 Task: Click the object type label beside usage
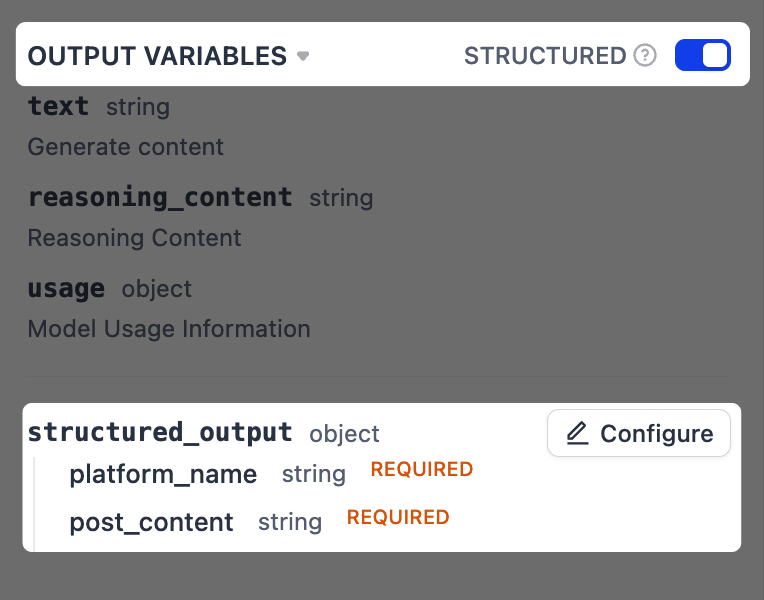click(156, 289)
